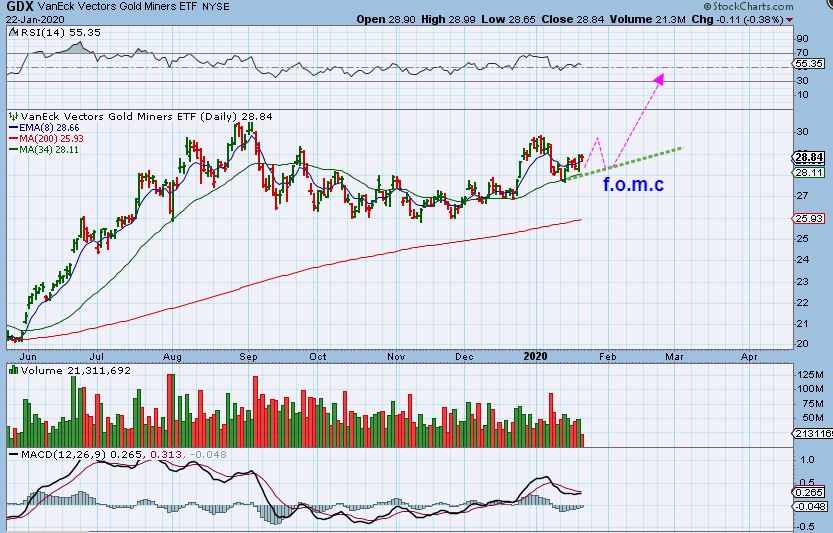Click the f.o.m.c text annotation
The height and width of the screenshot is (533, 833).
tap(633, 184)
